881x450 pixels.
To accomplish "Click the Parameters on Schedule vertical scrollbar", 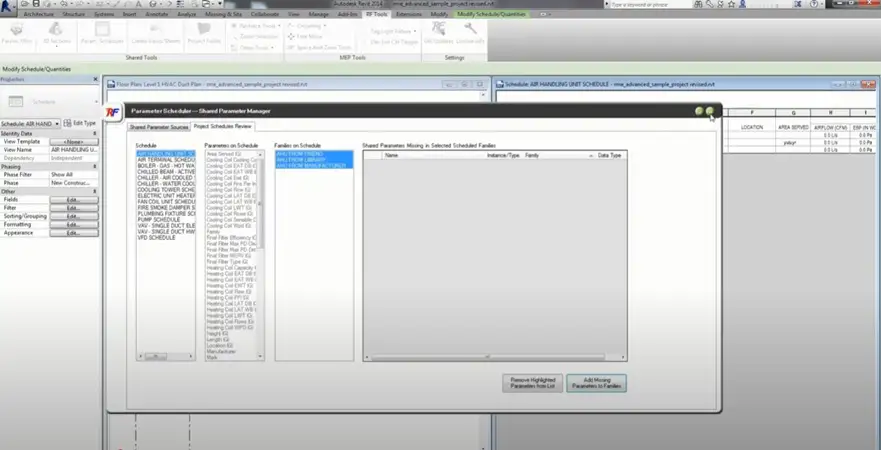I will [260, 254].
